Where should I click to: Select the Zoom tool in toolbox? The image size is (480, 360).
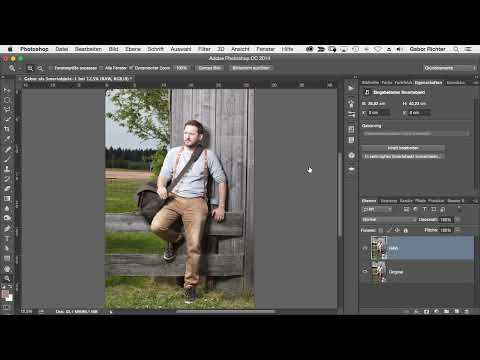point(7,278)
